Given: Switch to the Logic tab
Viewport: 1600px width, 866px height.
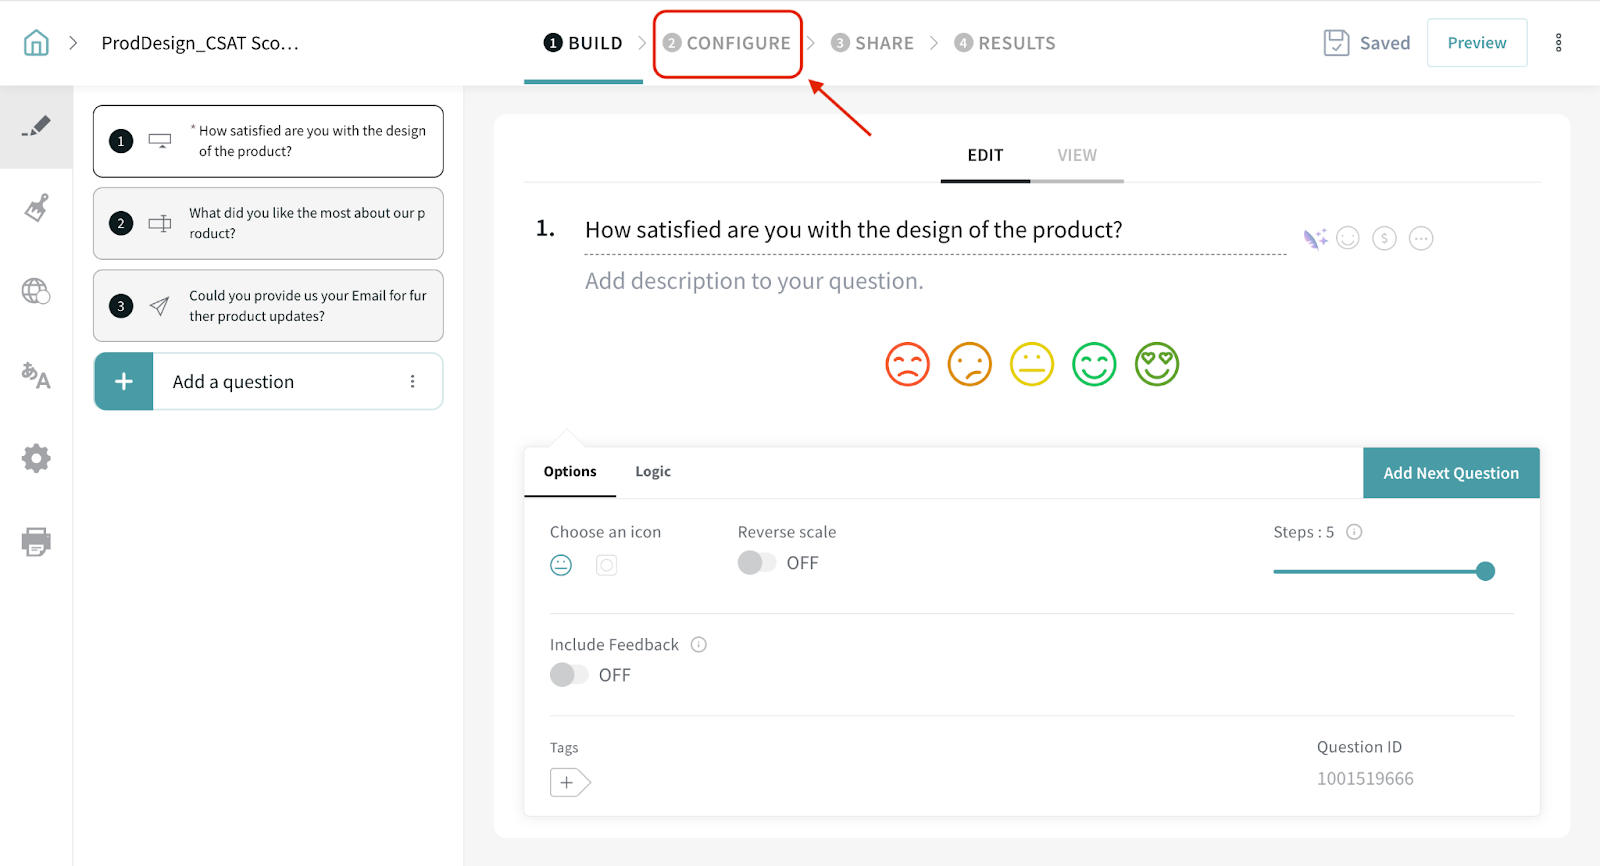Looking at the screenshot, I should pos(653,472).
